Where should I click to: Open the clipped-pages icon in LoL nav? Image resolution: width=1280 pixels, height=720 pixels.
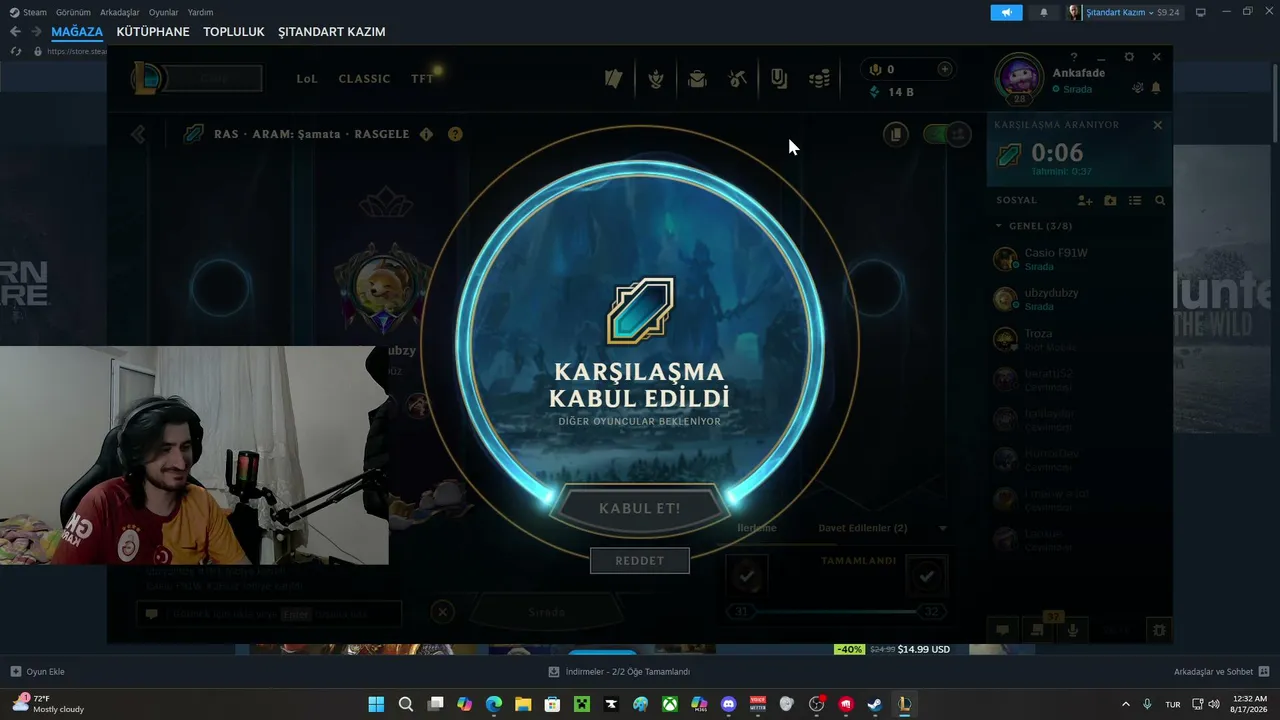coord(779,79)
